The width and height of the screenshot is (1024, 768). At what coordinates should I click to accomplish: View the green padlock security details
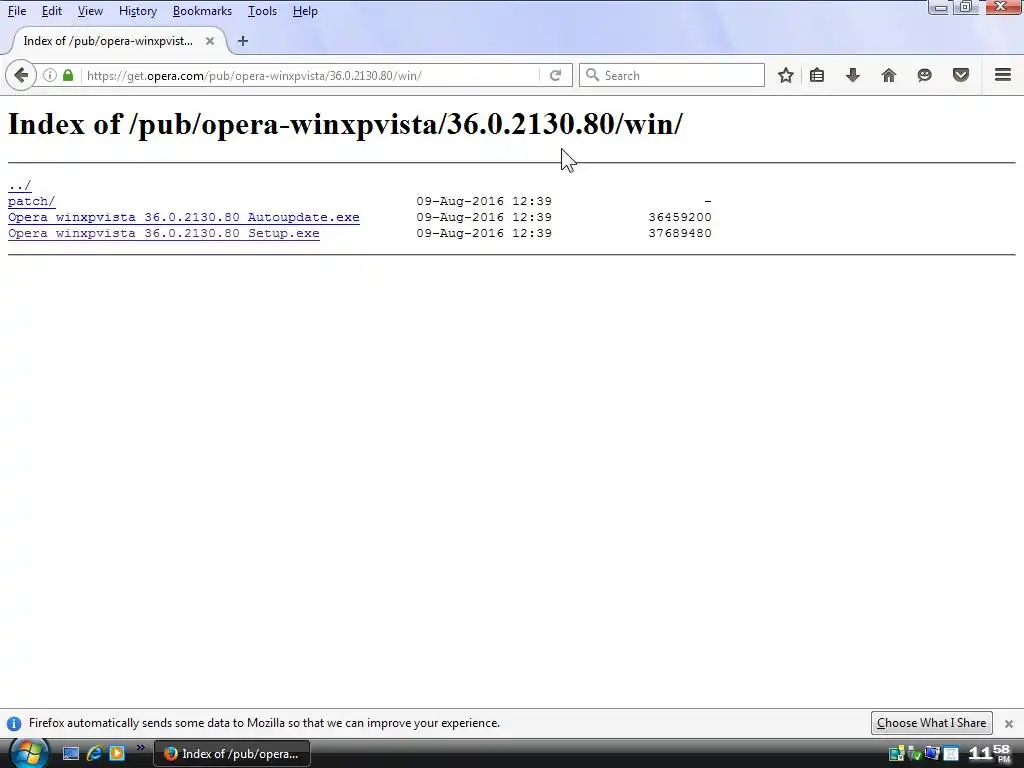pyautogui.click(x=68, y=75)
